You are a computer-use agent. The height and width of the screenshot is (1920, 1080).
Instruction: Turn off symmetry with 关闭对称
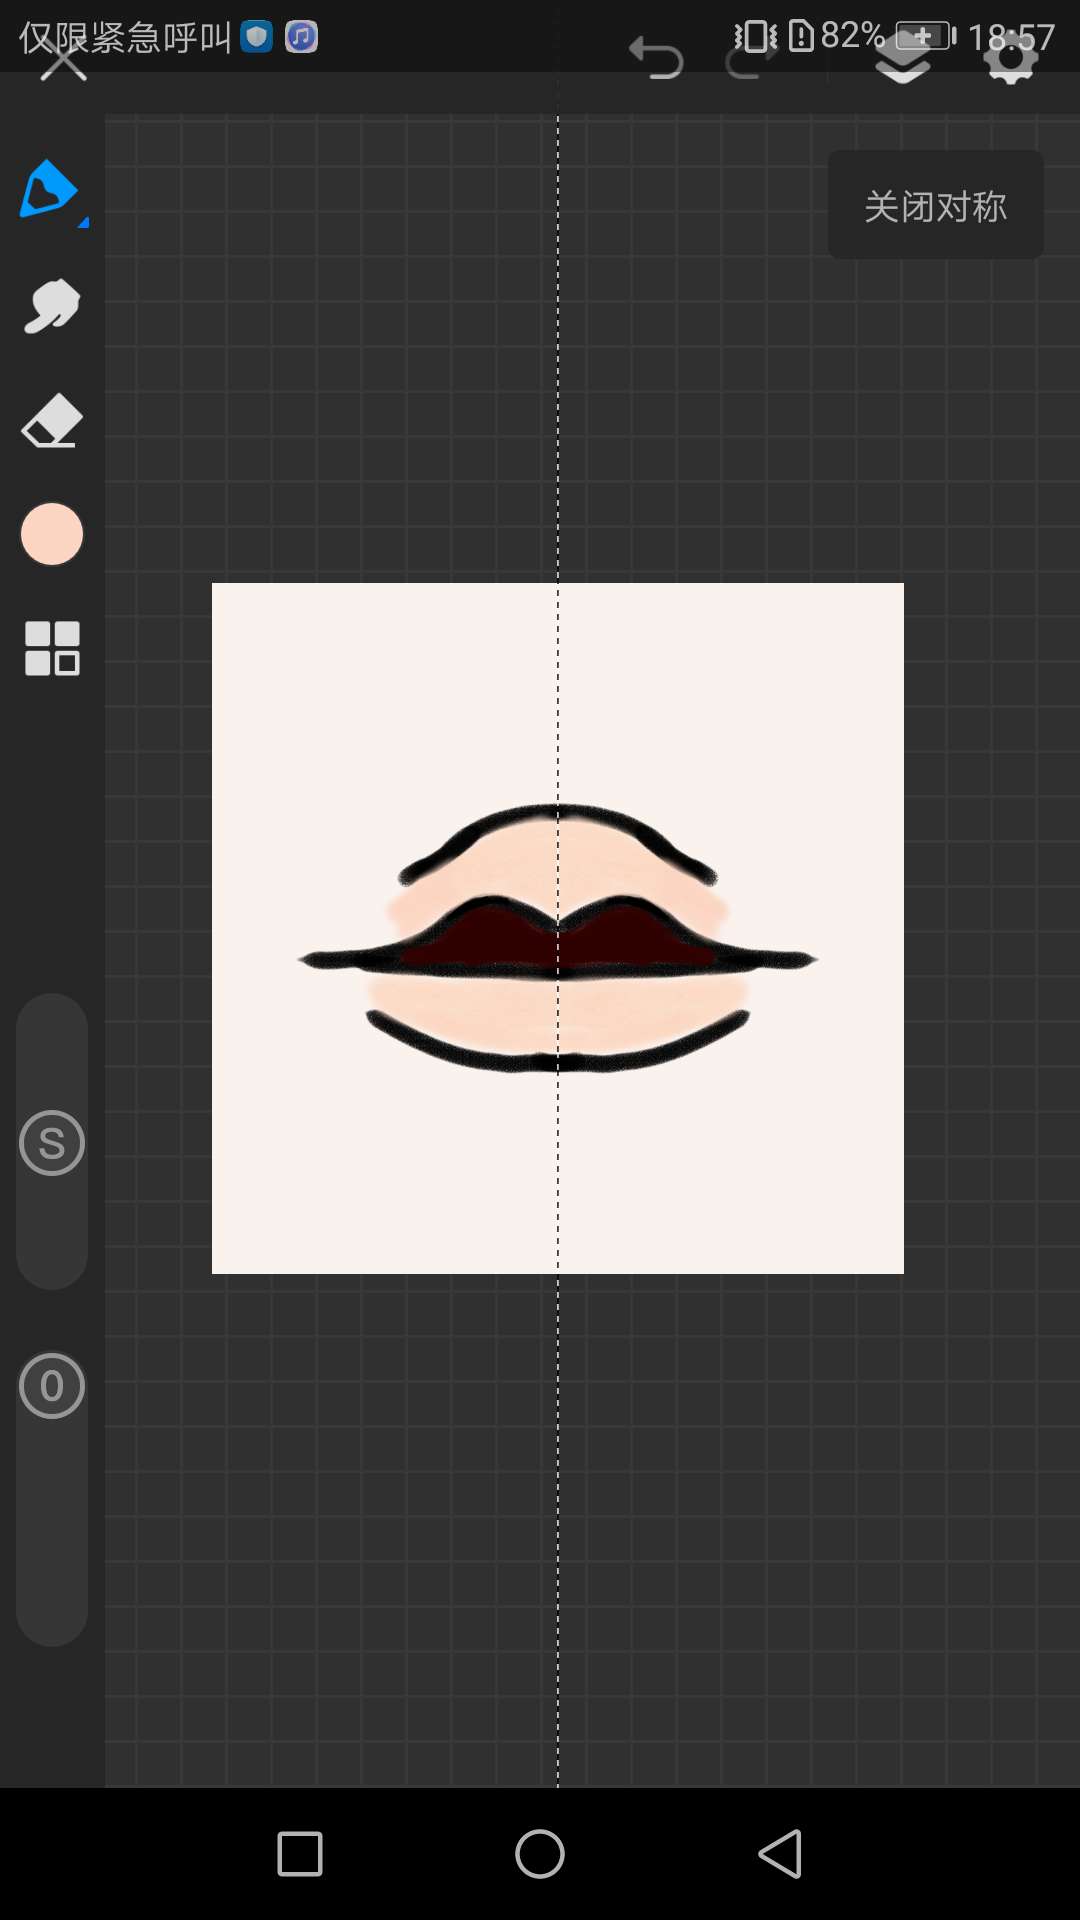tap(935, 206)
